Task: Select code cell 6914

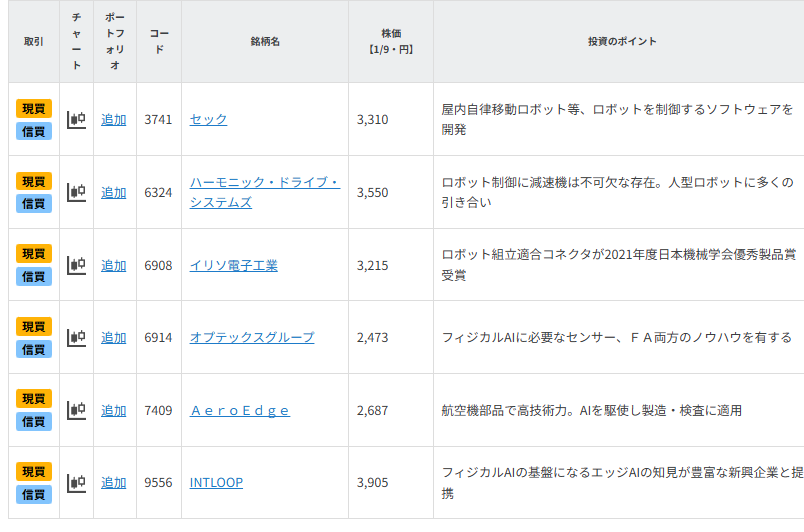Action: (158, 338)
